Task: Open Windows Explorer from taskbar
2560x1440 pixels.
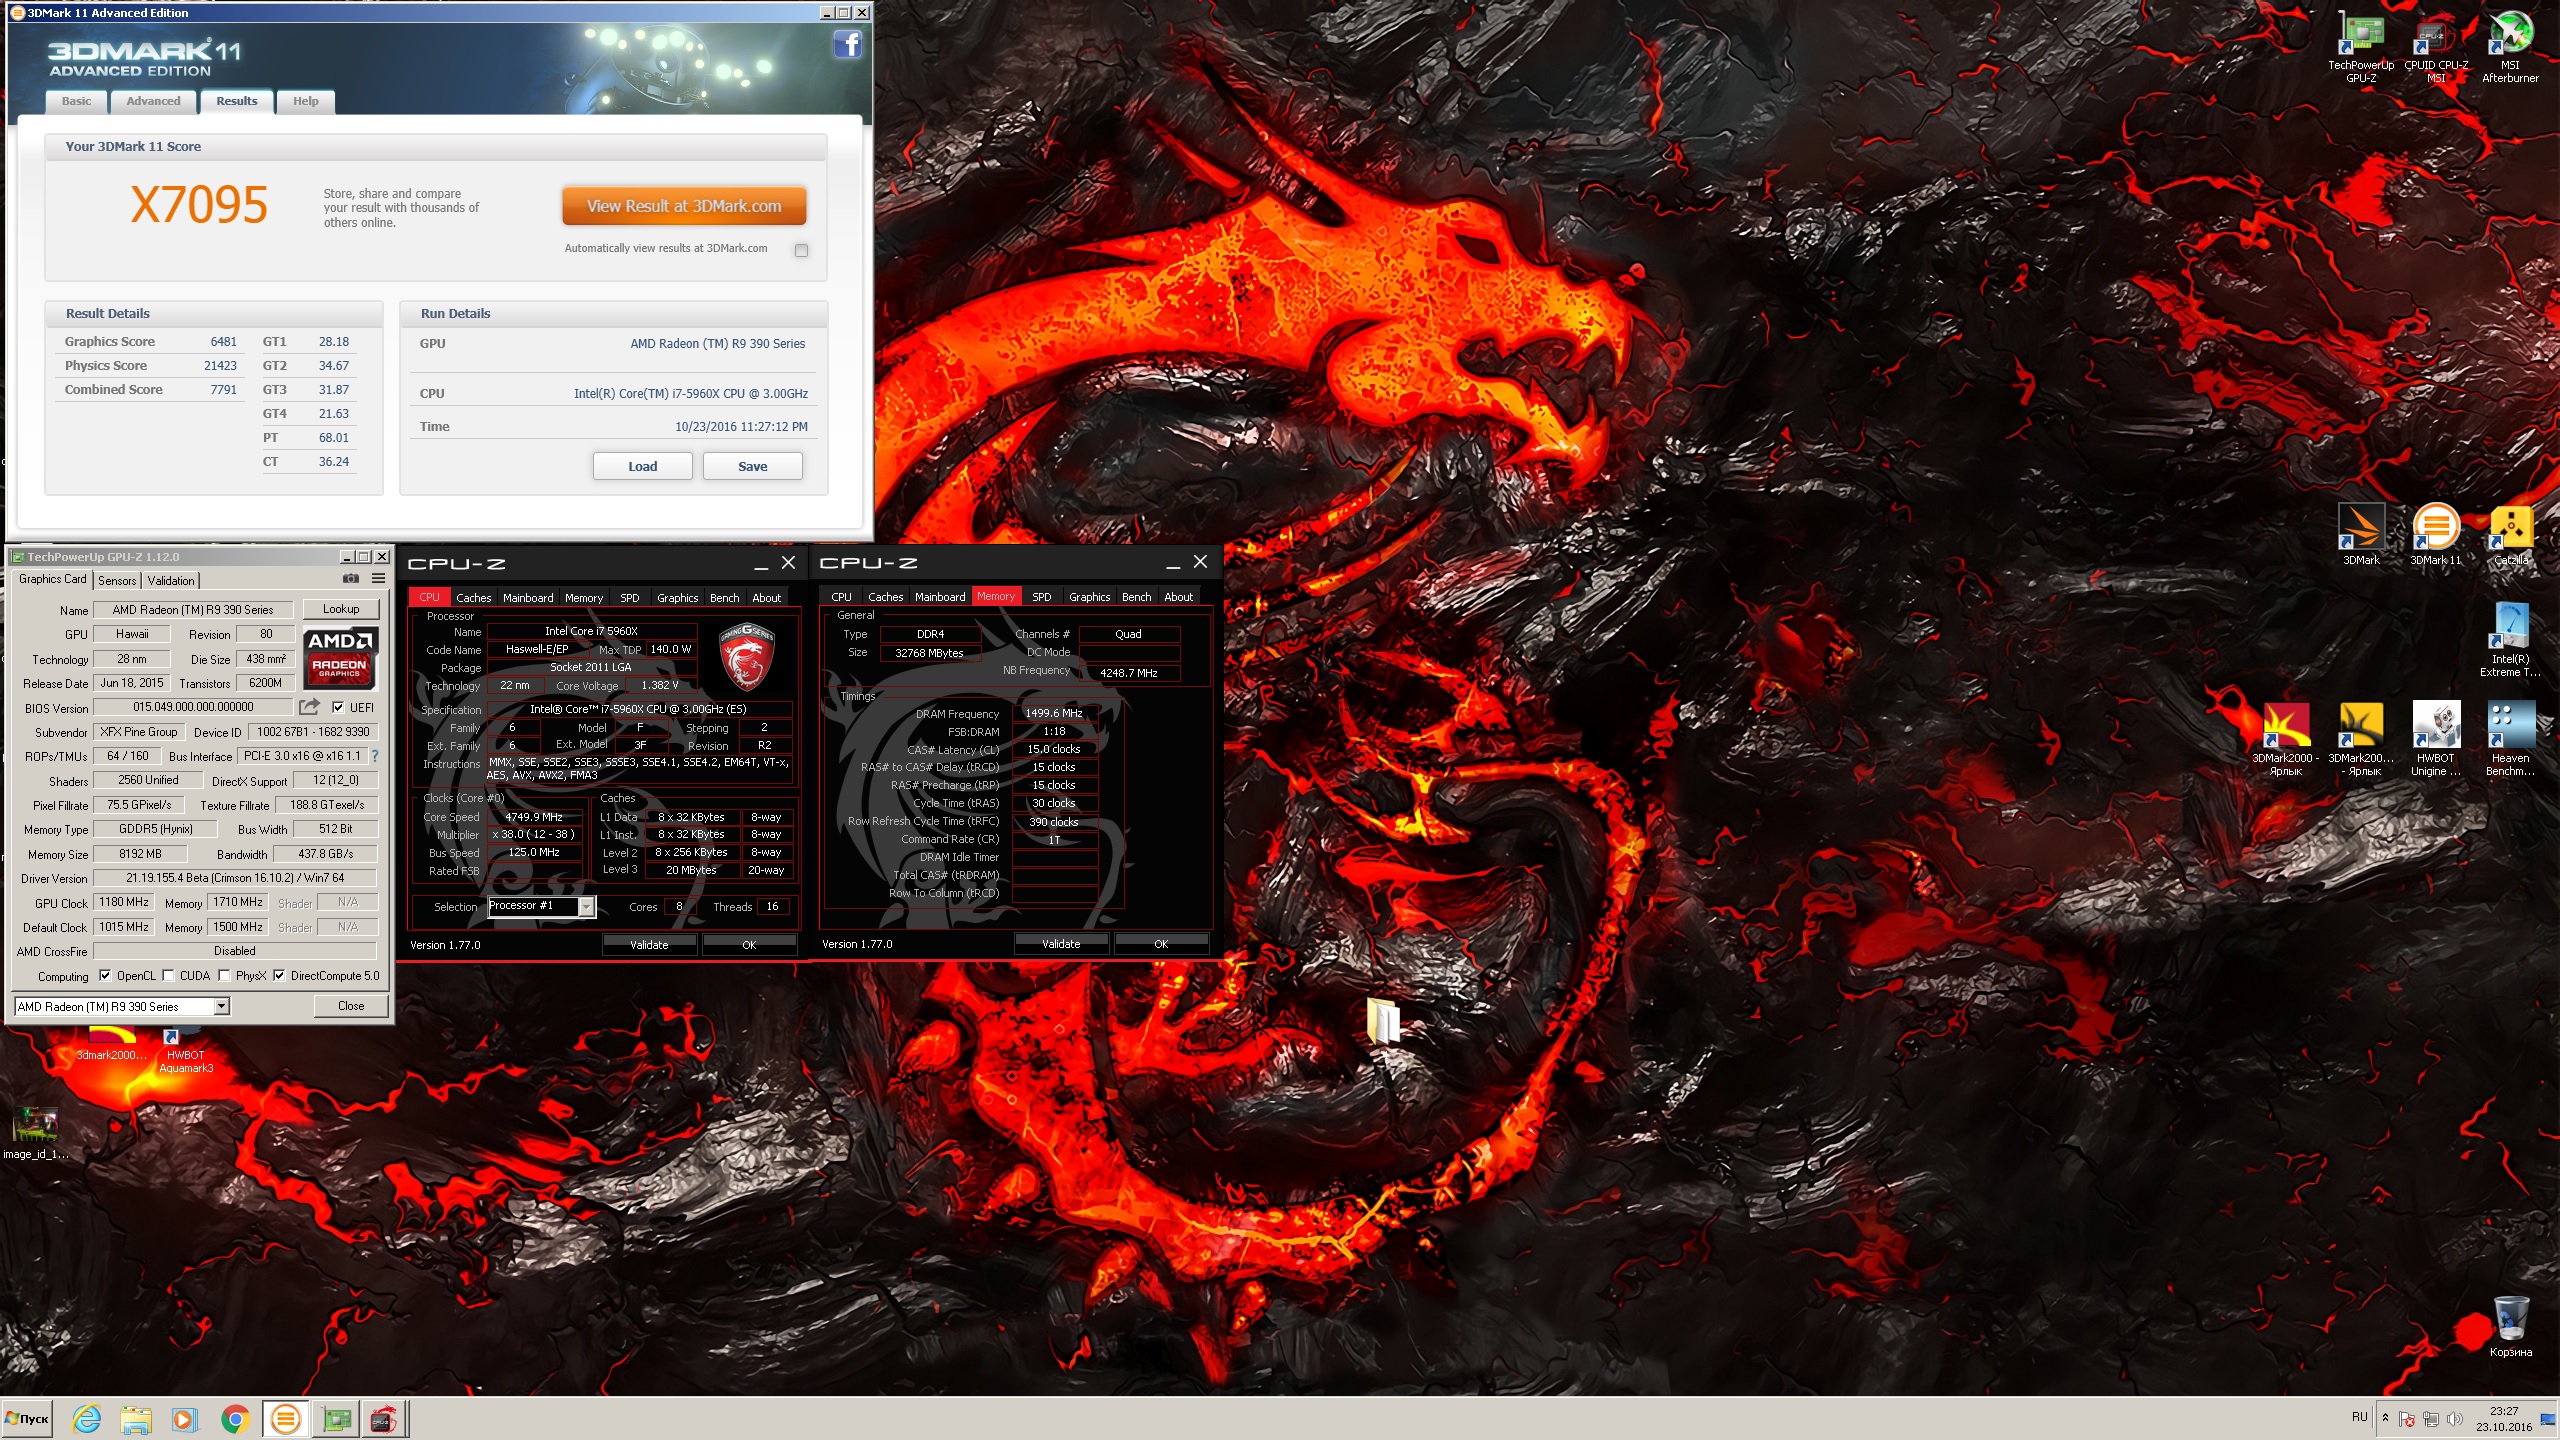Action: pyautogui.click(x=136, y=1418)
